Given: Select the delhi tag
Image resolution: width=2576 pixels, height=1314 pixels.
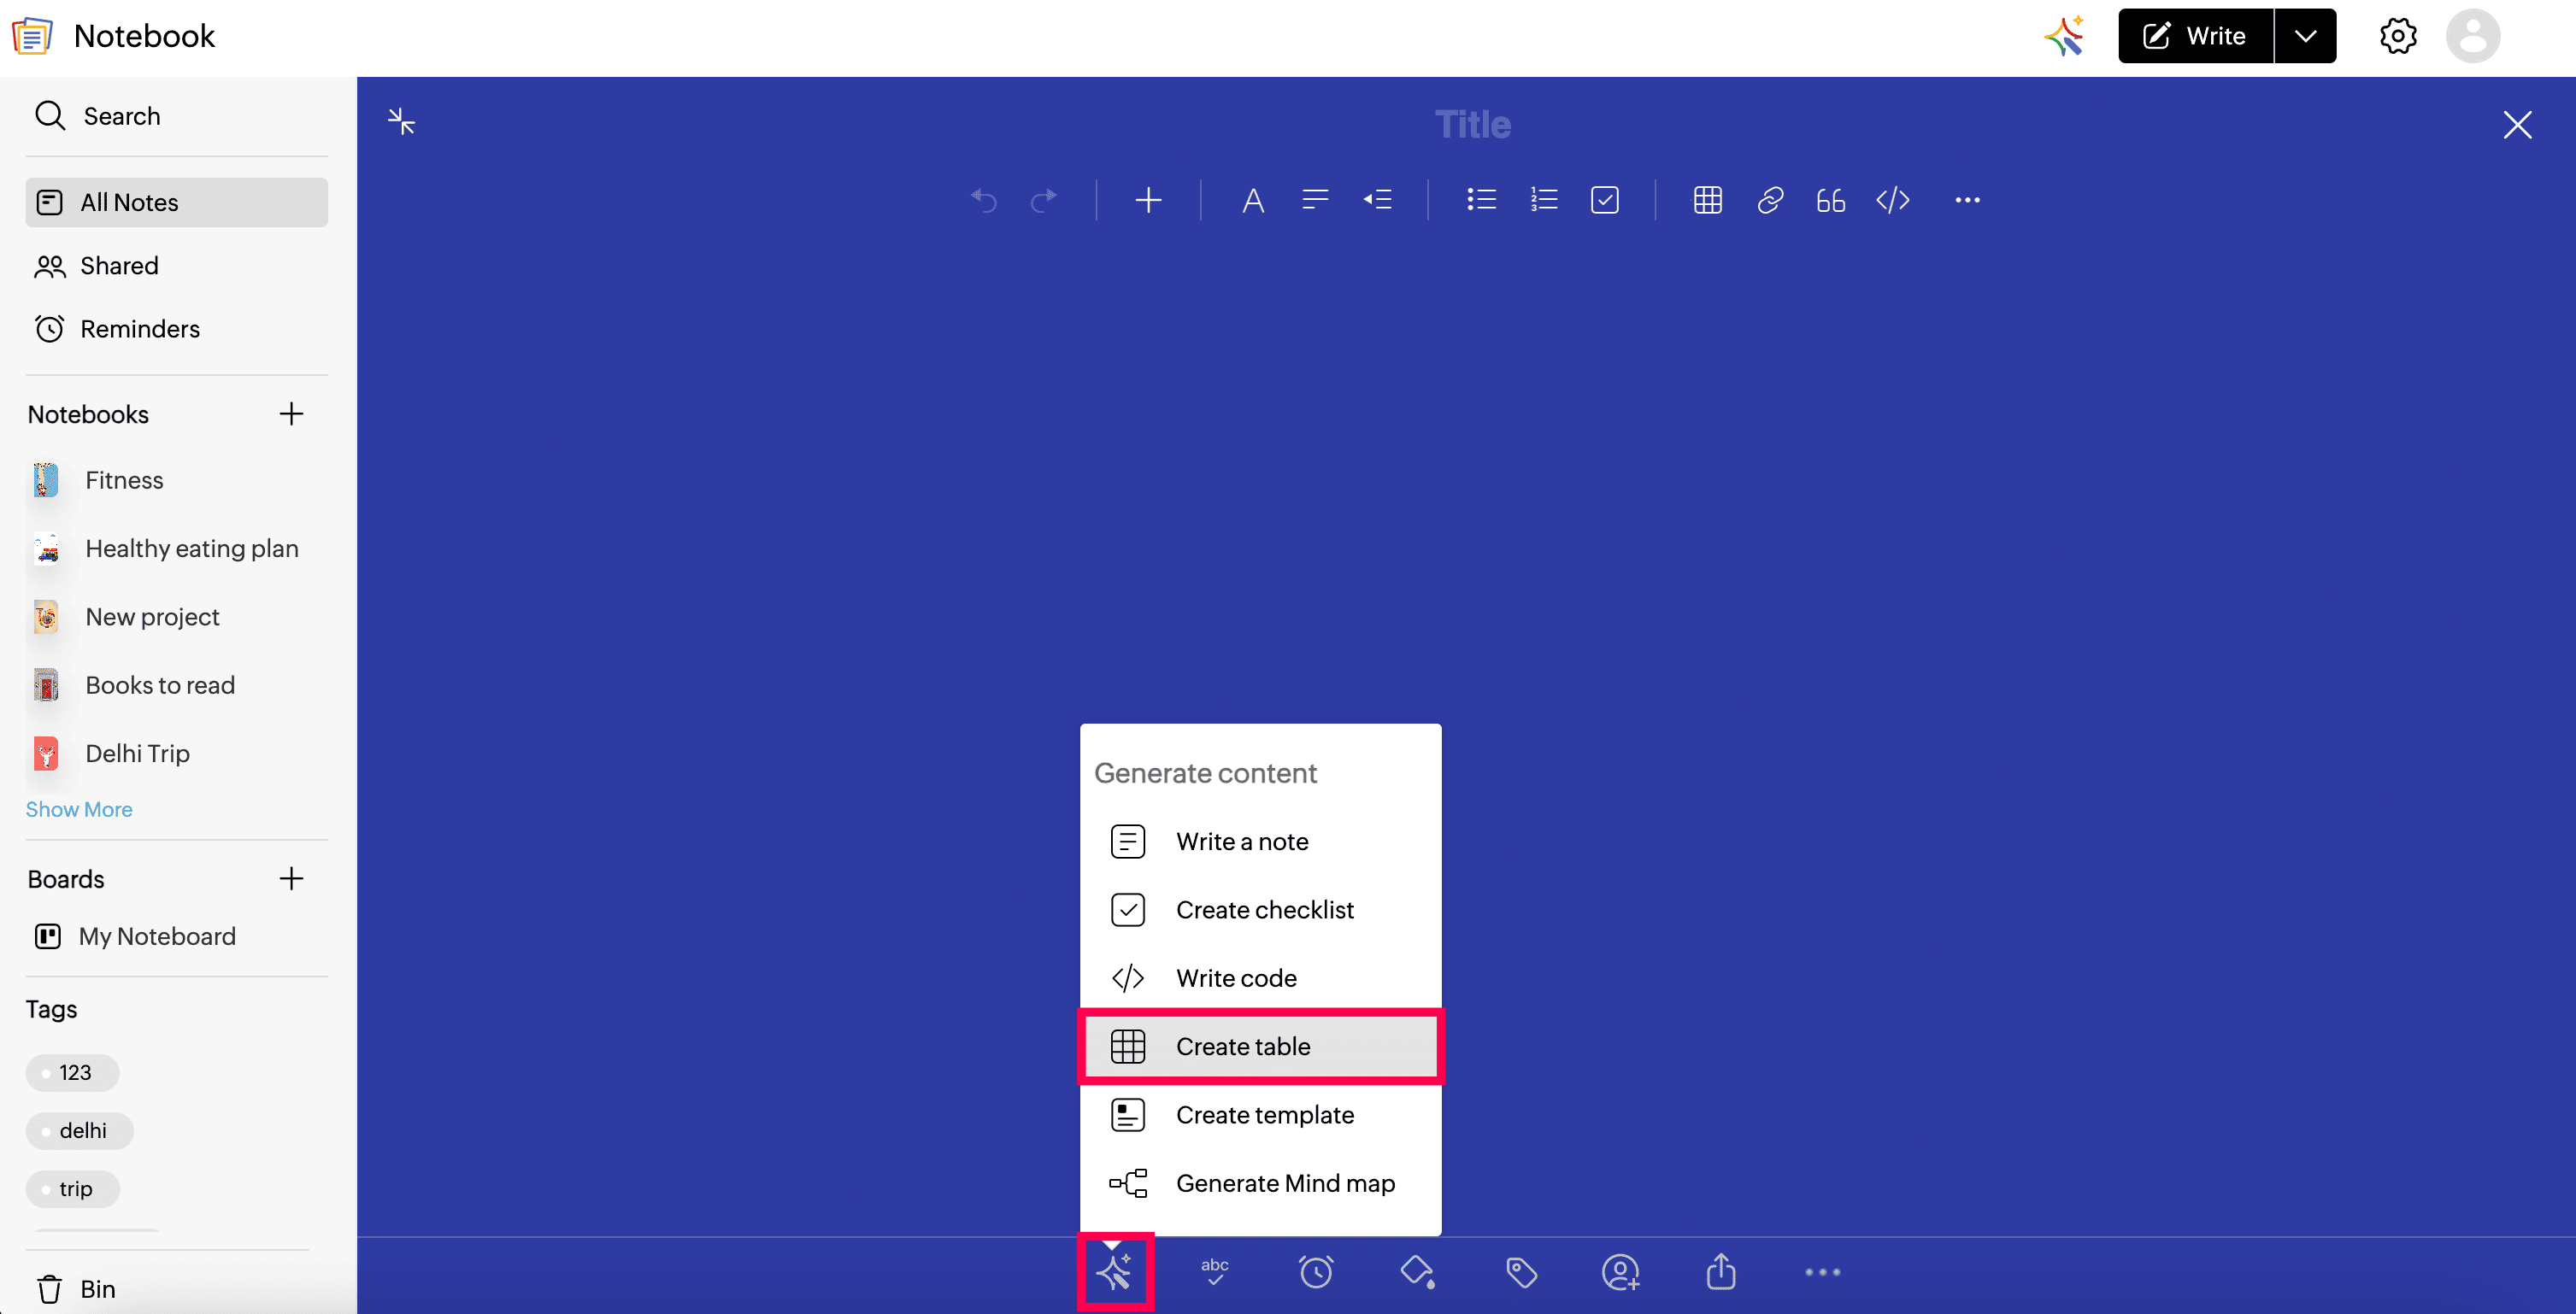Looking at the screenshot, I should [x=80, y=1130].
